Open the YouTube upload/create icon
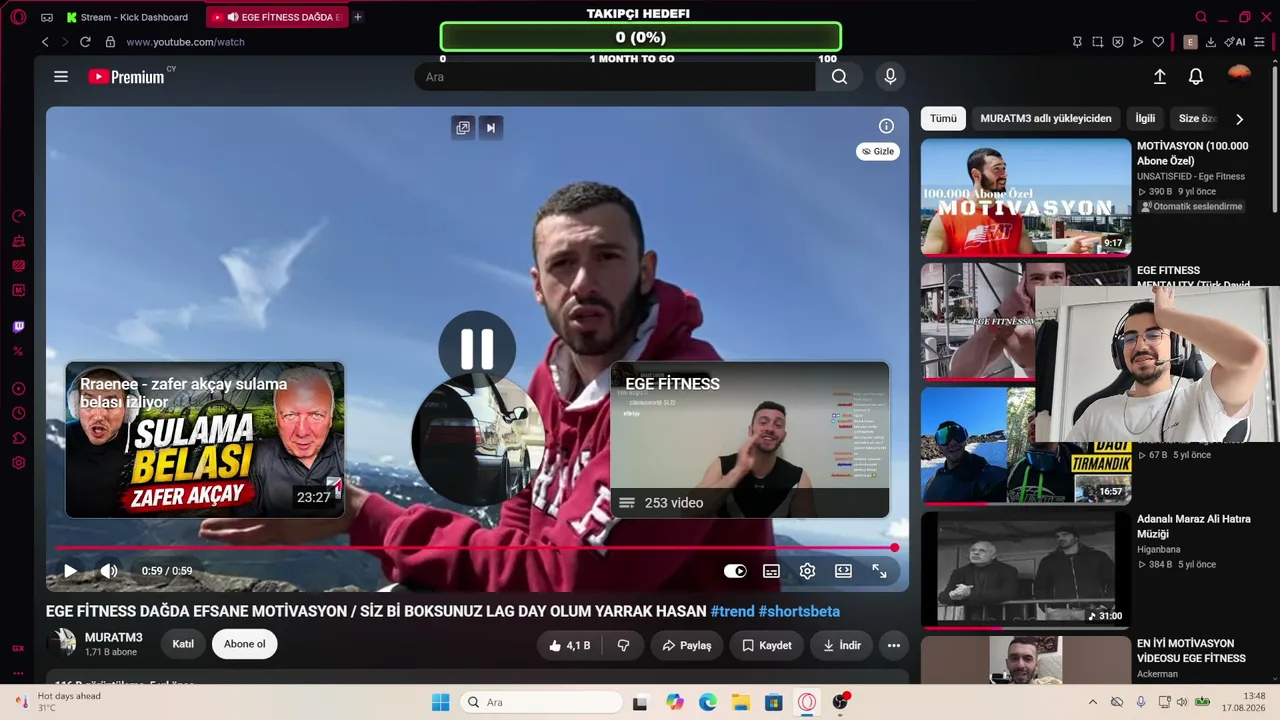The height and width of the screenshot is (720, 1280). point(1160,77)
